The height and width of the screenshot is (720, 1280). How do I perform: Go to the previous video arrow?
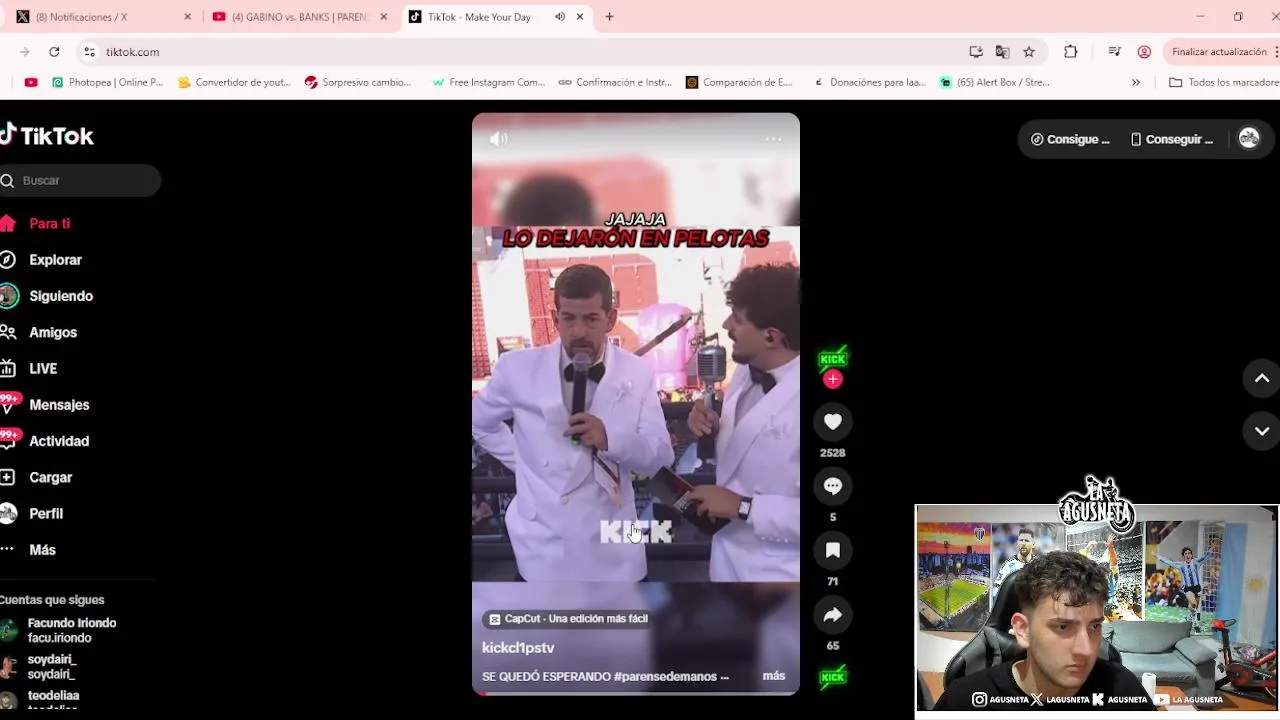[1262, 378]
